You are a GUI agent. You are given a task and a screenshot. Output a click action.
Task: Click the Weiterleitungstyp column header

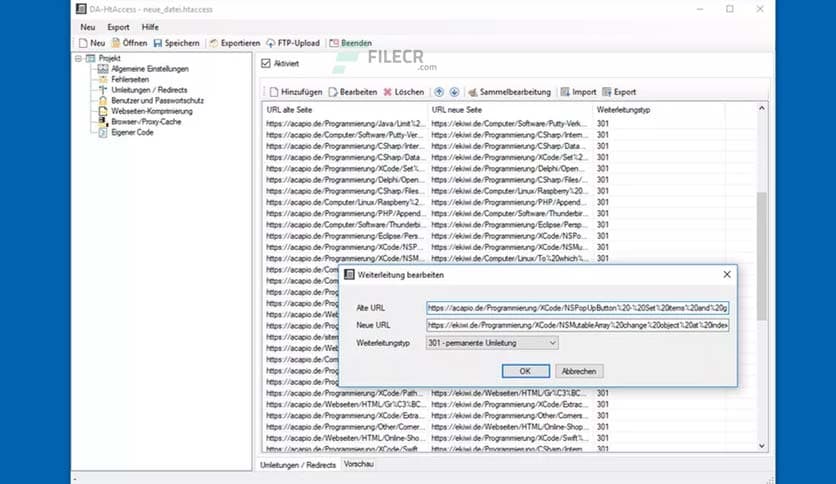[x=659, y=110]
